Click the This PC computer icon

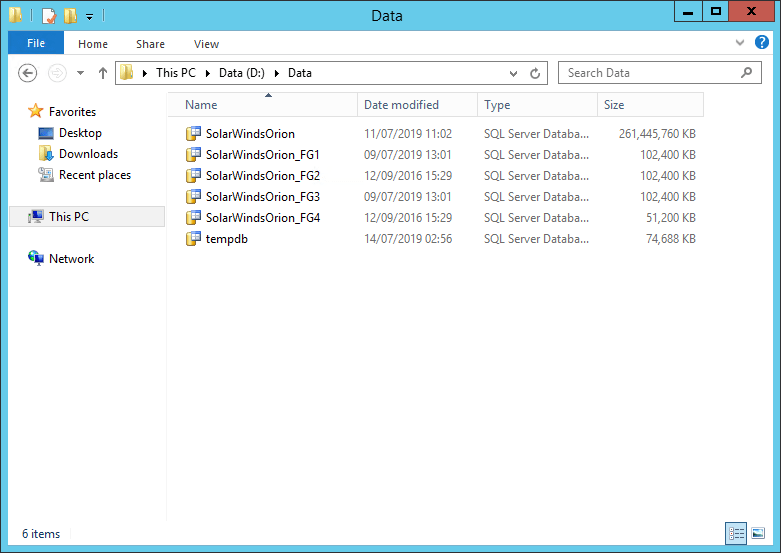pyautogui.click(x=36, y=216)
